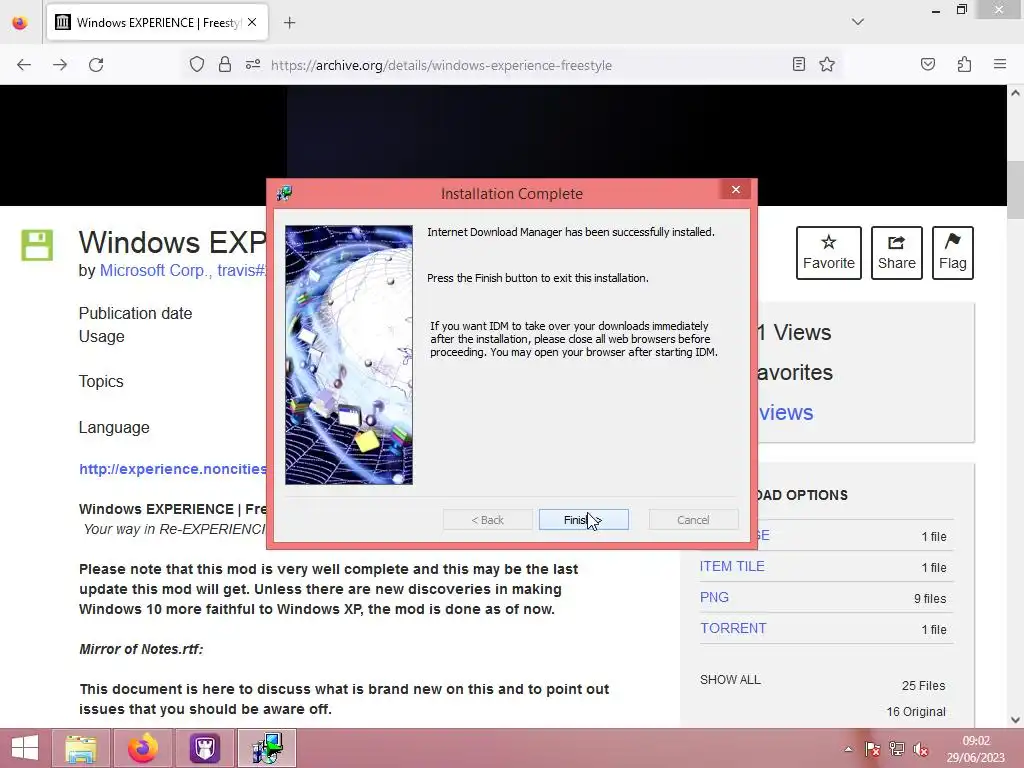Open Action Center flag in tray
Viewport: 1024px width, 768px height.
pos(872,749)
